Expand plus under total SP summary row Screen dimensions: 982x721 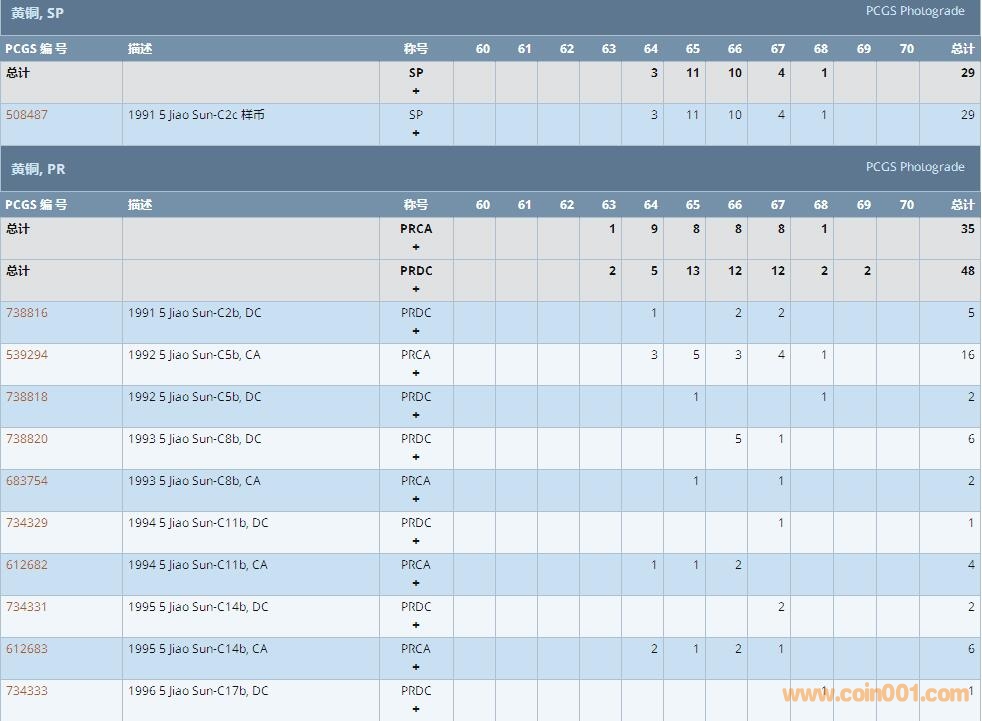pyautogui.click(x=416, y=91)
